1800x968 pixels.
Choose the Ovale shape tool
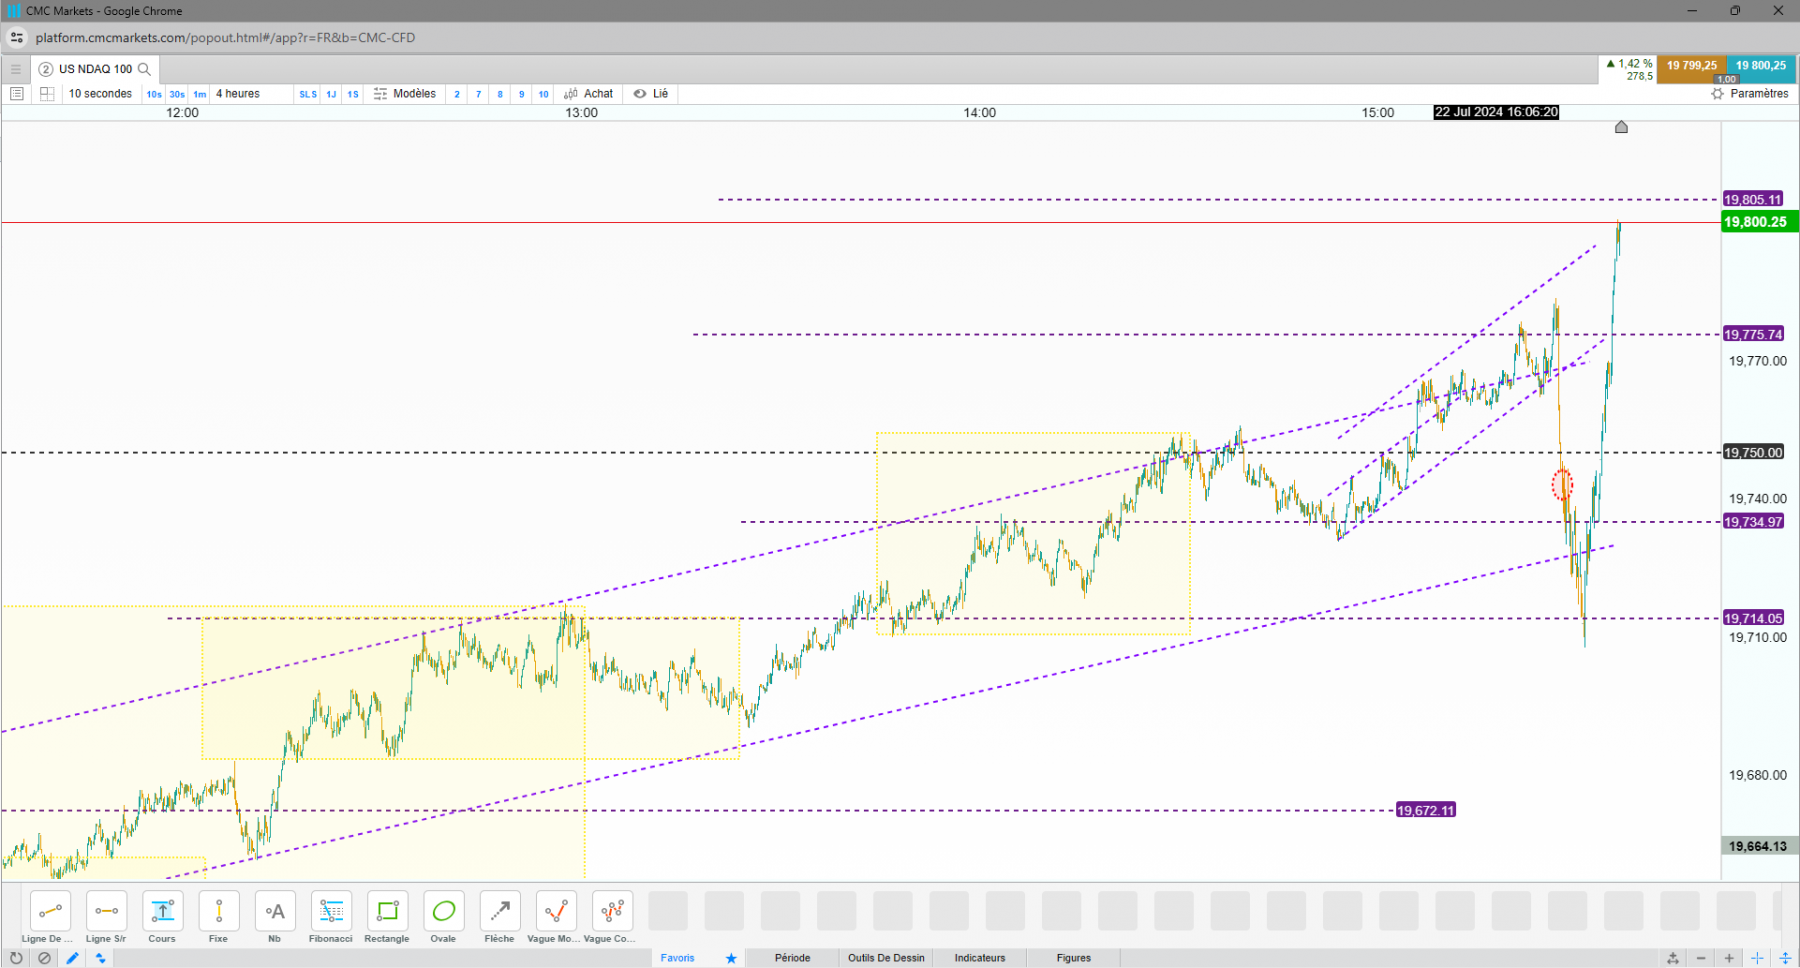(443, 911)
